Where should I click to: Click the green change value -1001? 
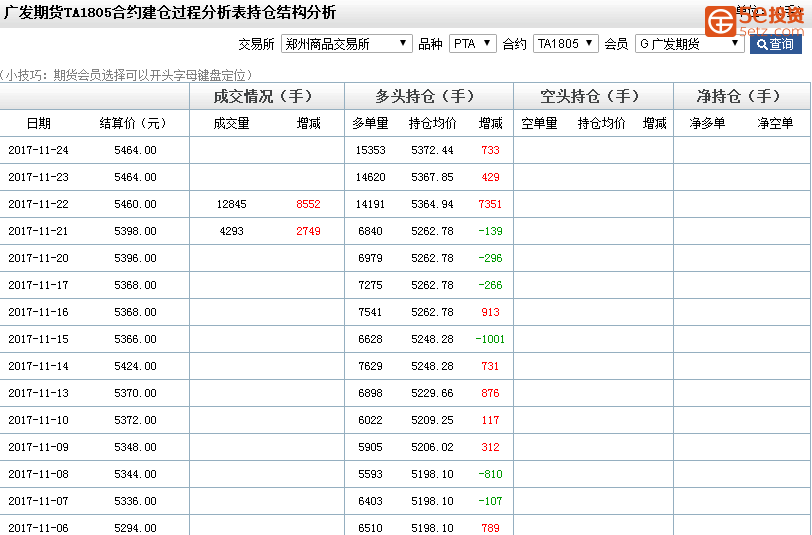(x=490, y=339)
